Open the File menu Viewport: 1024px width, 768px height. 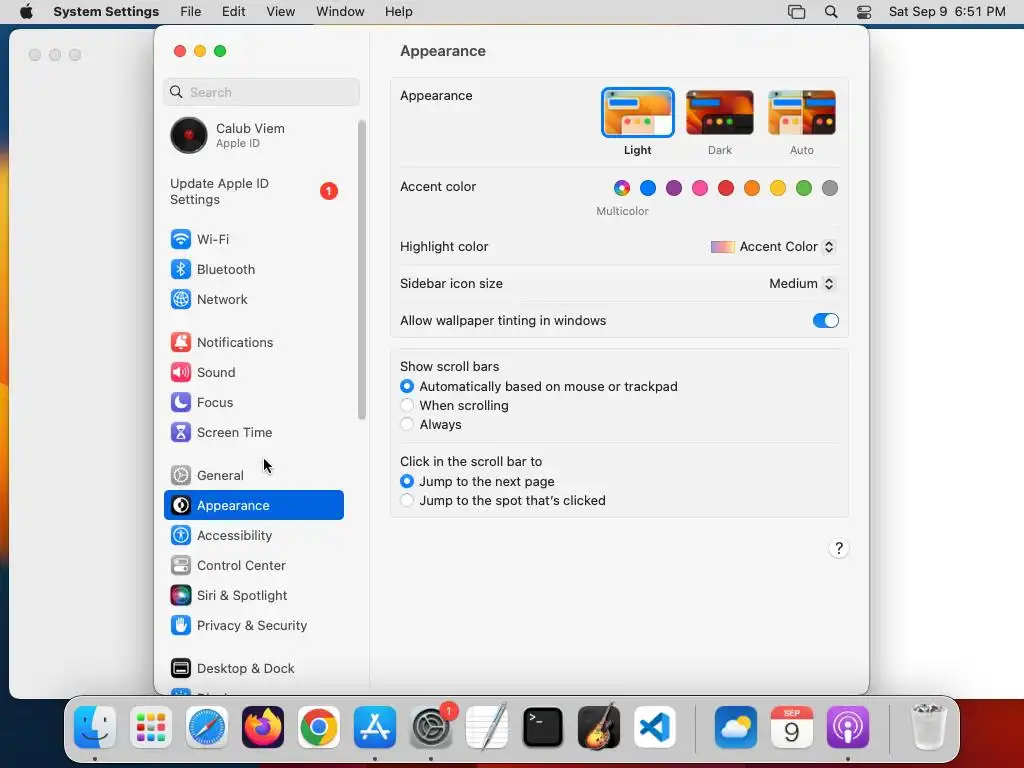(191, 12)
